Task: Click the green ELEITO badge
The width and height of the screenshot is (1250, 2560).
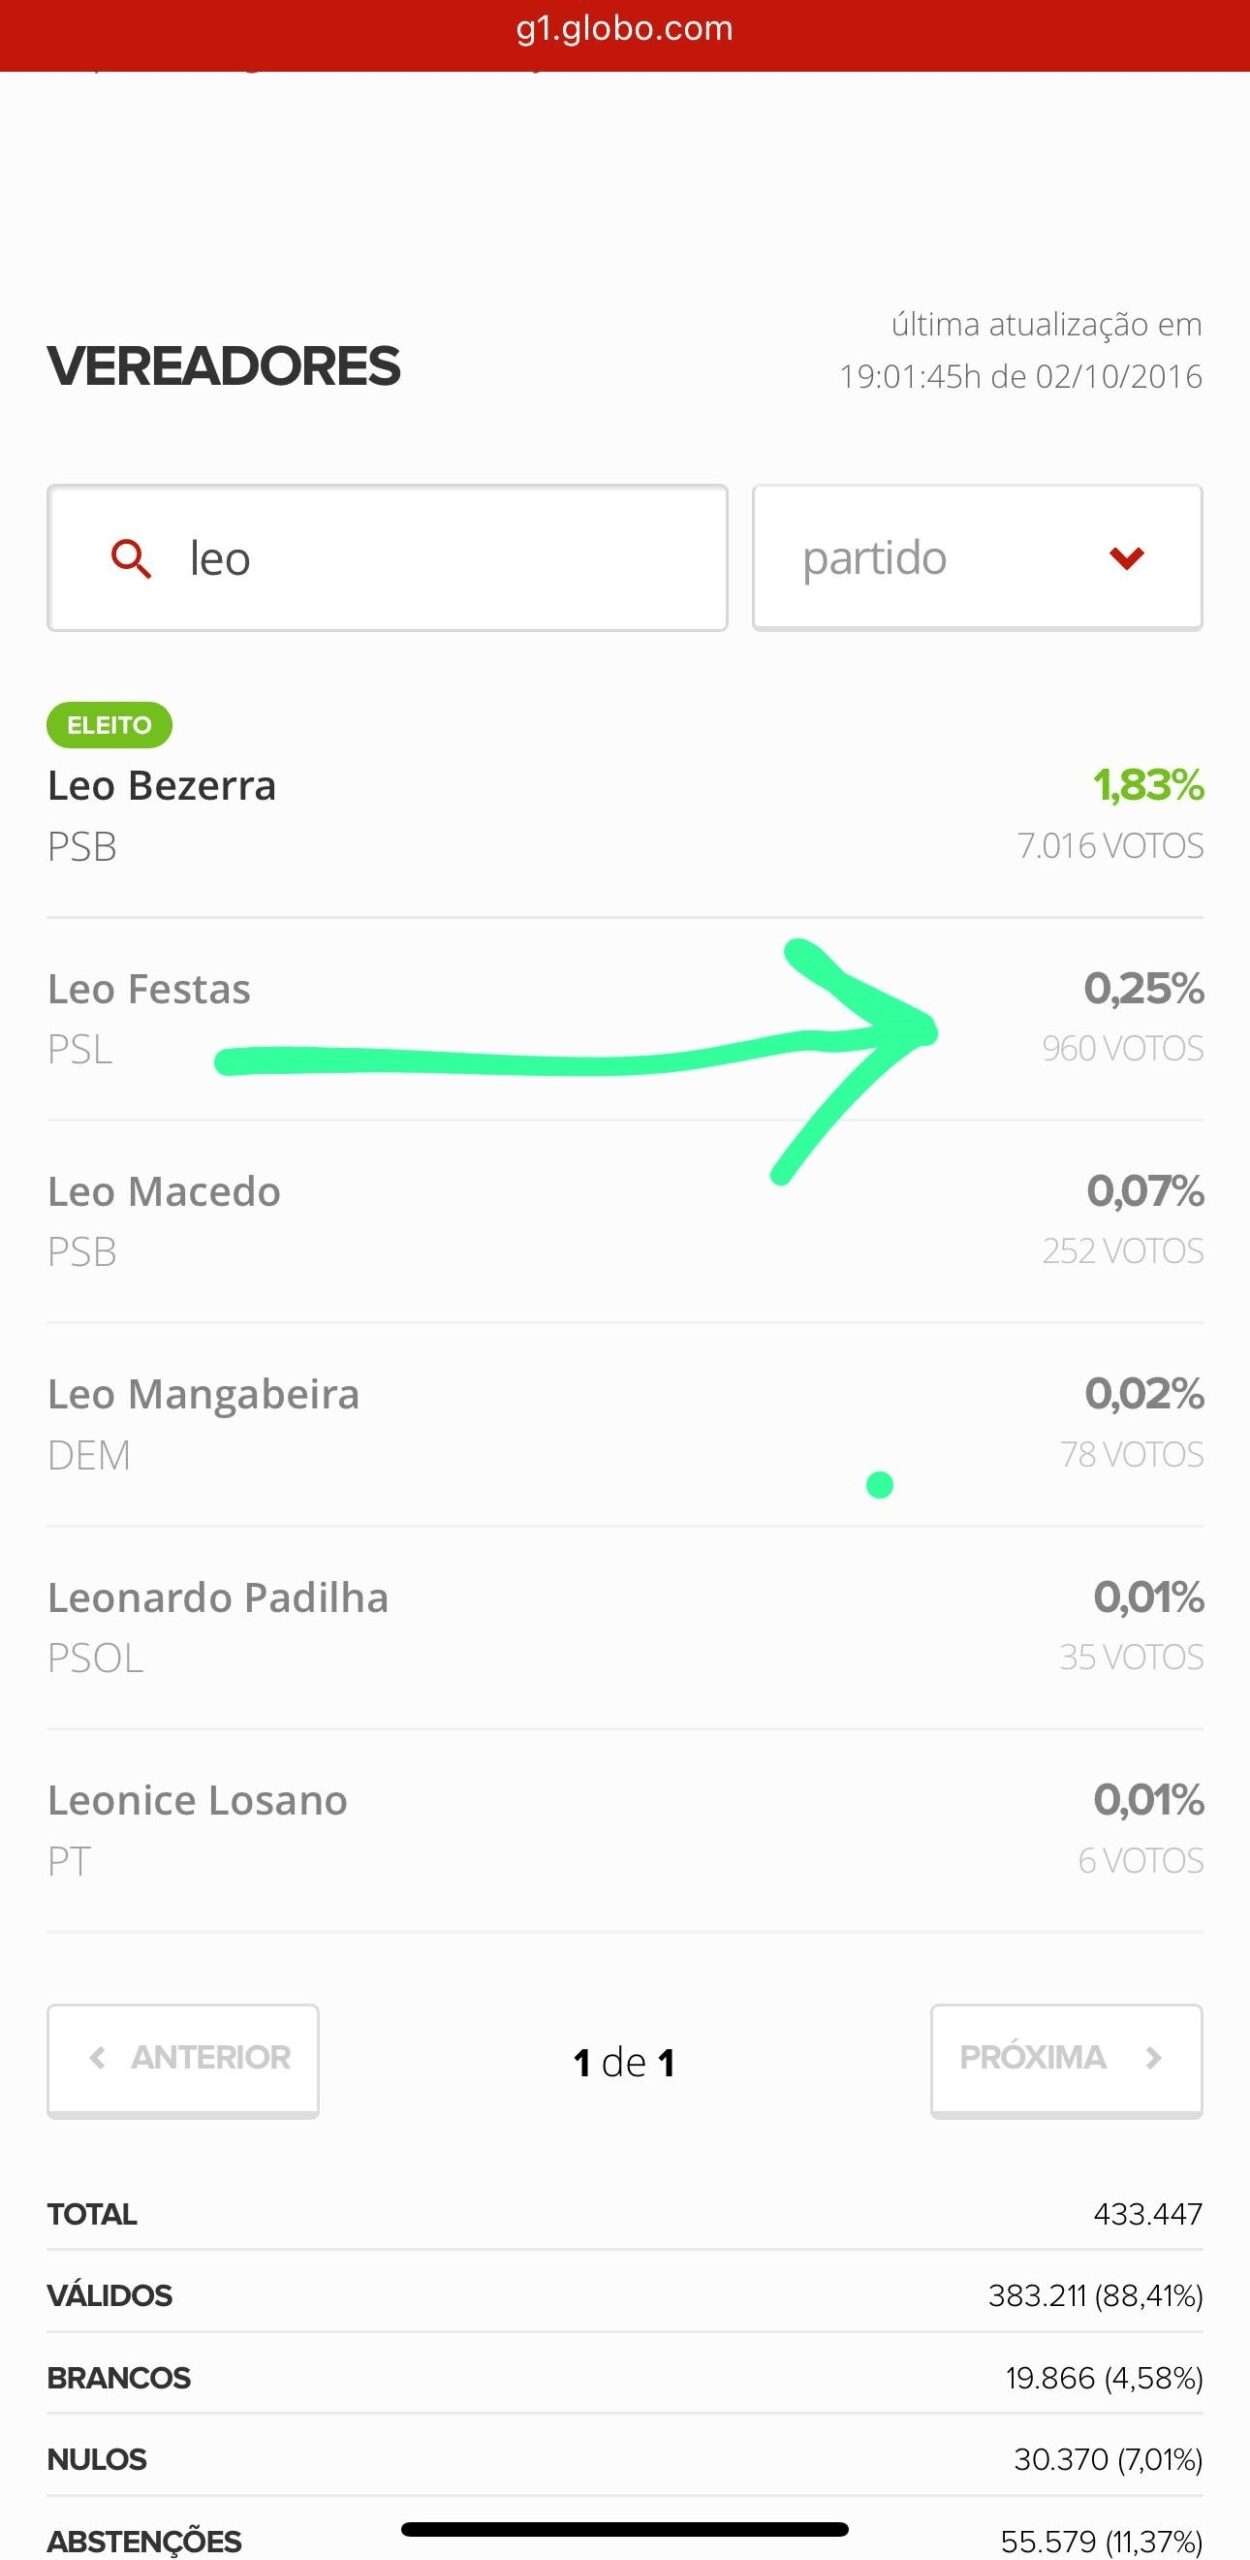Action: pyautogui.click(x=109, y=725)
